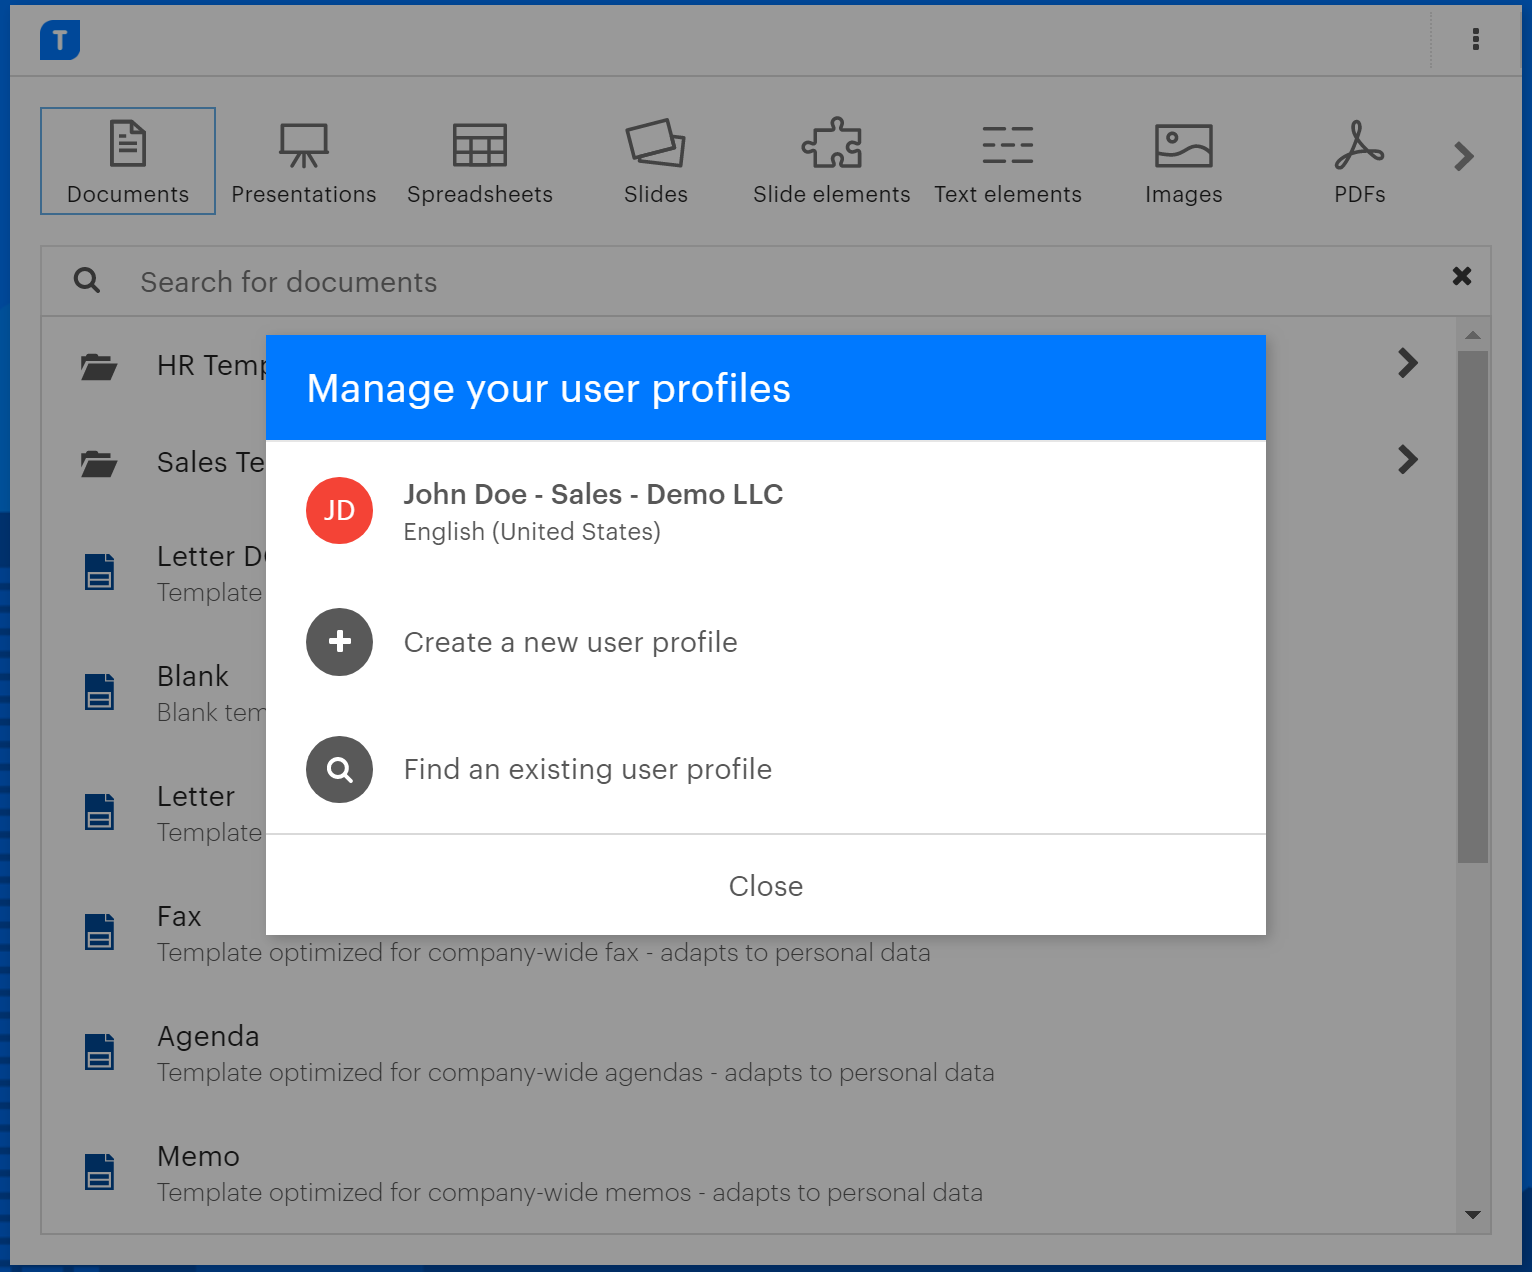Clear search with the X icon
This screenshot has height=1272, width=1532.
[x=1462, y=276]
